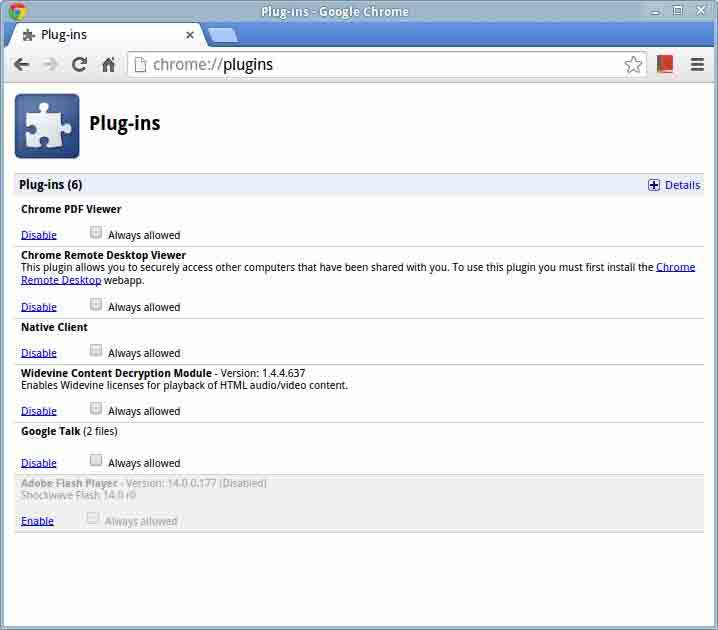Click the puzzle icon on the Plug-ins tab
Image resolution: width=718 pixels, height=630 pixels.
[29, 35]
